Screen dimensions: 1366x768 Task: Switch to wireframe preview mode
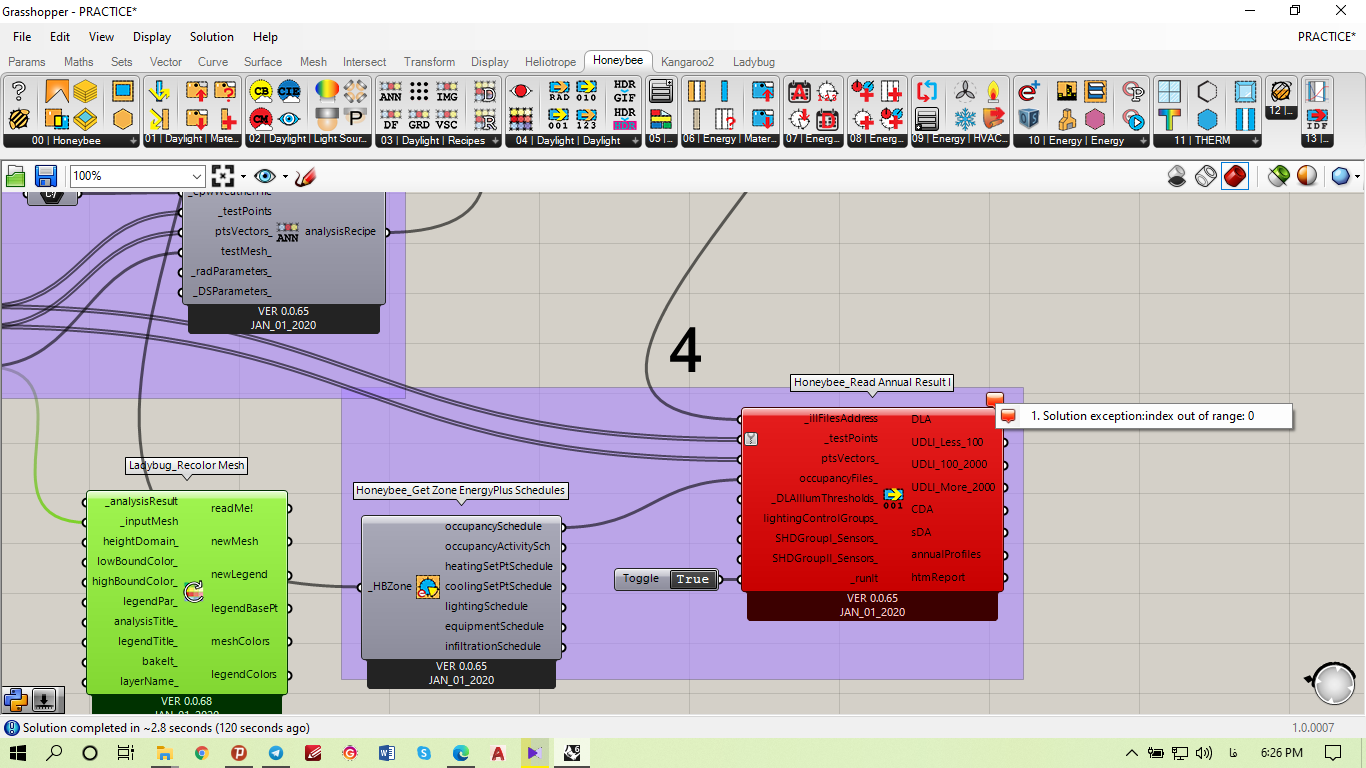point(1206,177)
